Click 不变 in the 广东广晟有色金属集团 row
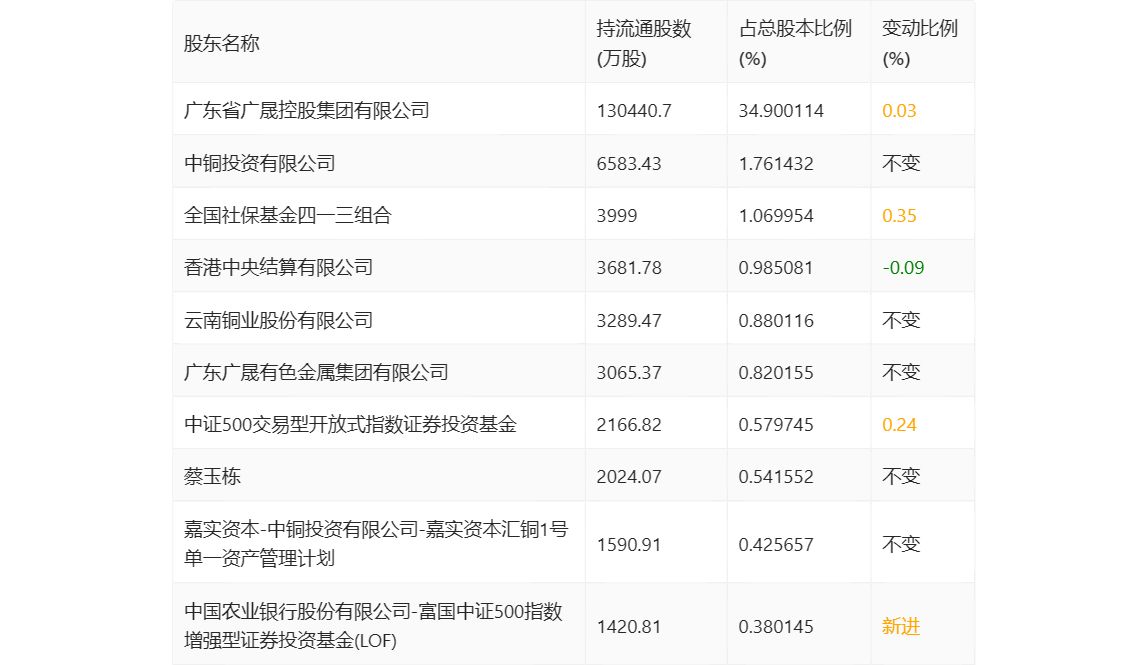 coord(901,372)
